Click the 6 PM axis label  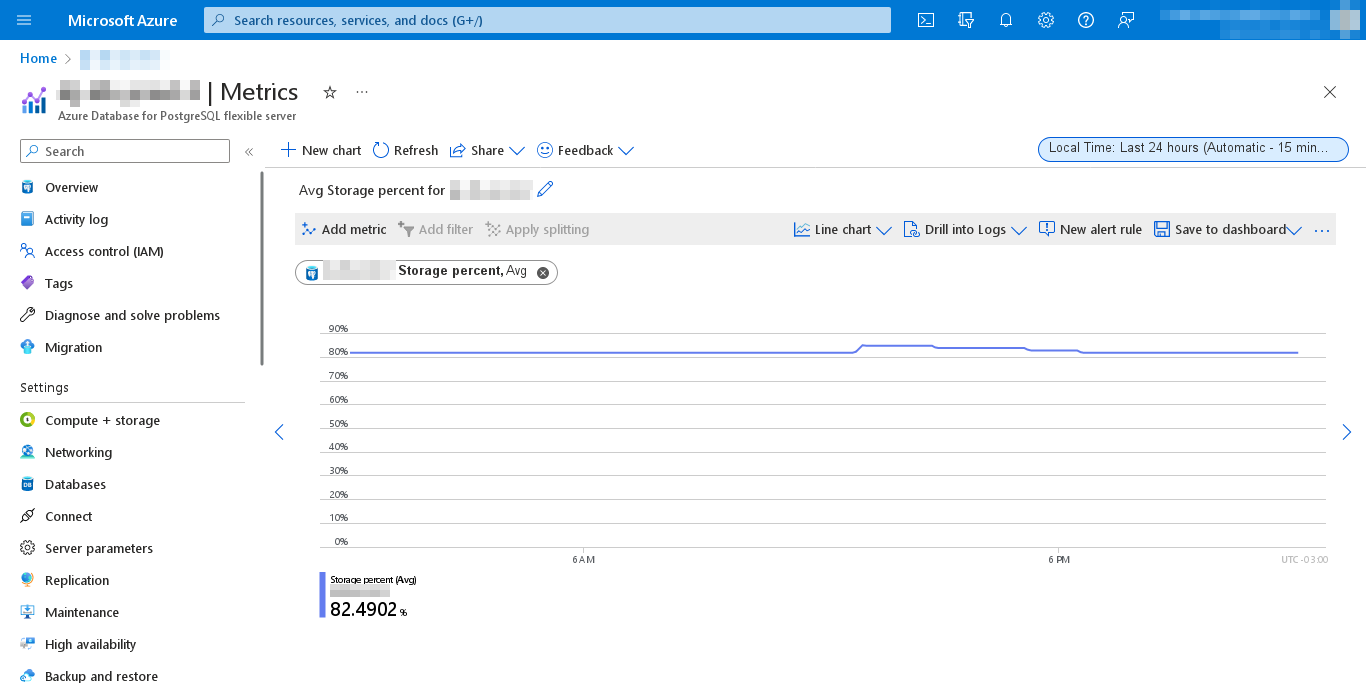[1059, 559]
